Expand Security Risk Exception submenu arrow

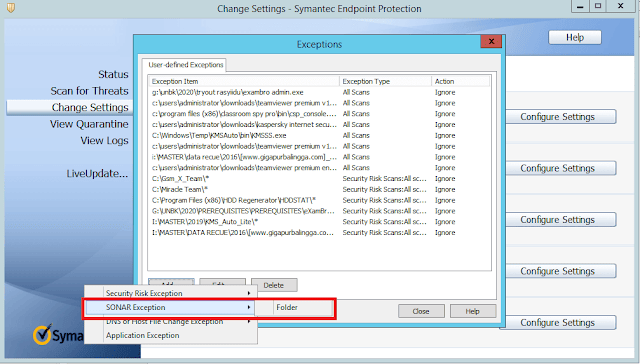tap(249, 293)
